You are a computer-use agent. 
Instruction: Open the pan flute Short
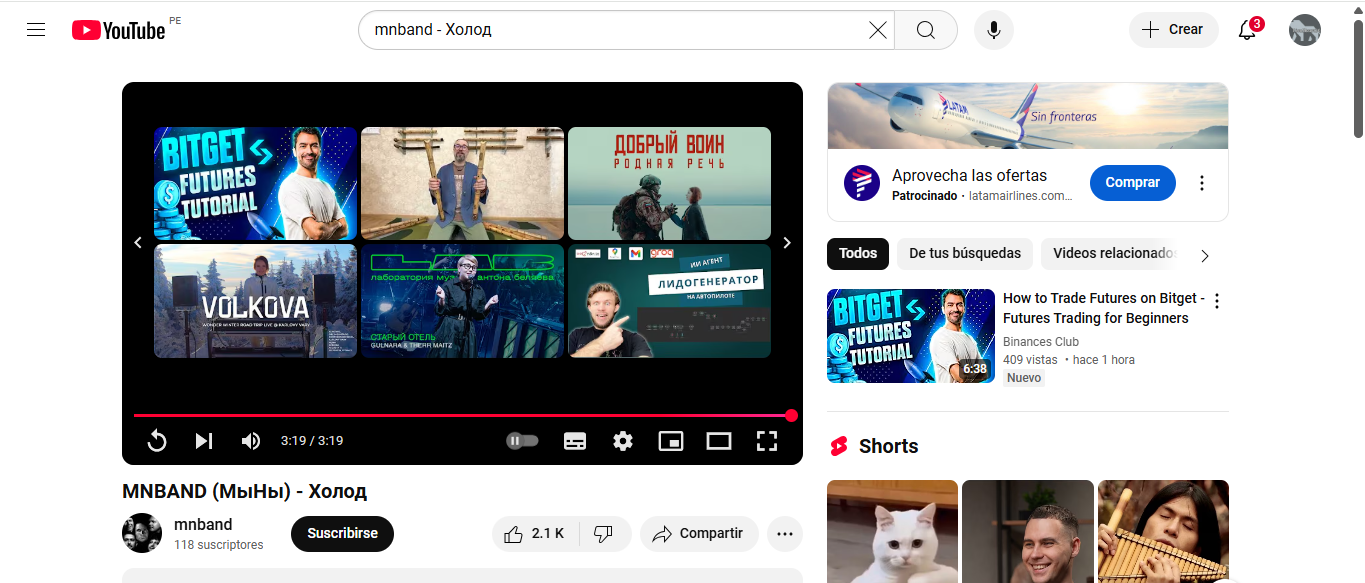[x=1163, y=531]
